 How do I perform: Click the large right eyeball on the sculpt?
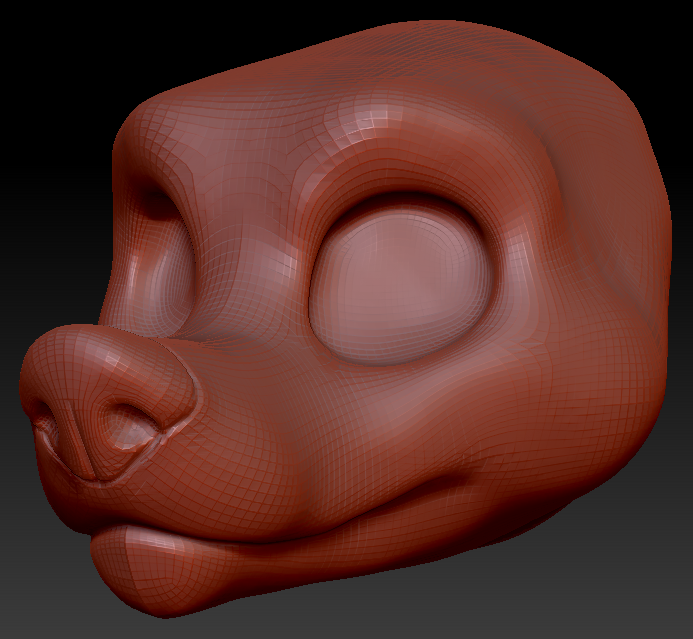click(x=401, y=285)
